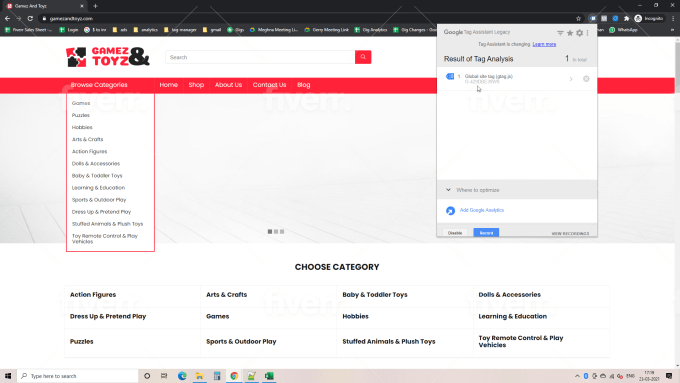Go back to the previous page
Screen dimensions: 680x383
[x=7, y=19]
